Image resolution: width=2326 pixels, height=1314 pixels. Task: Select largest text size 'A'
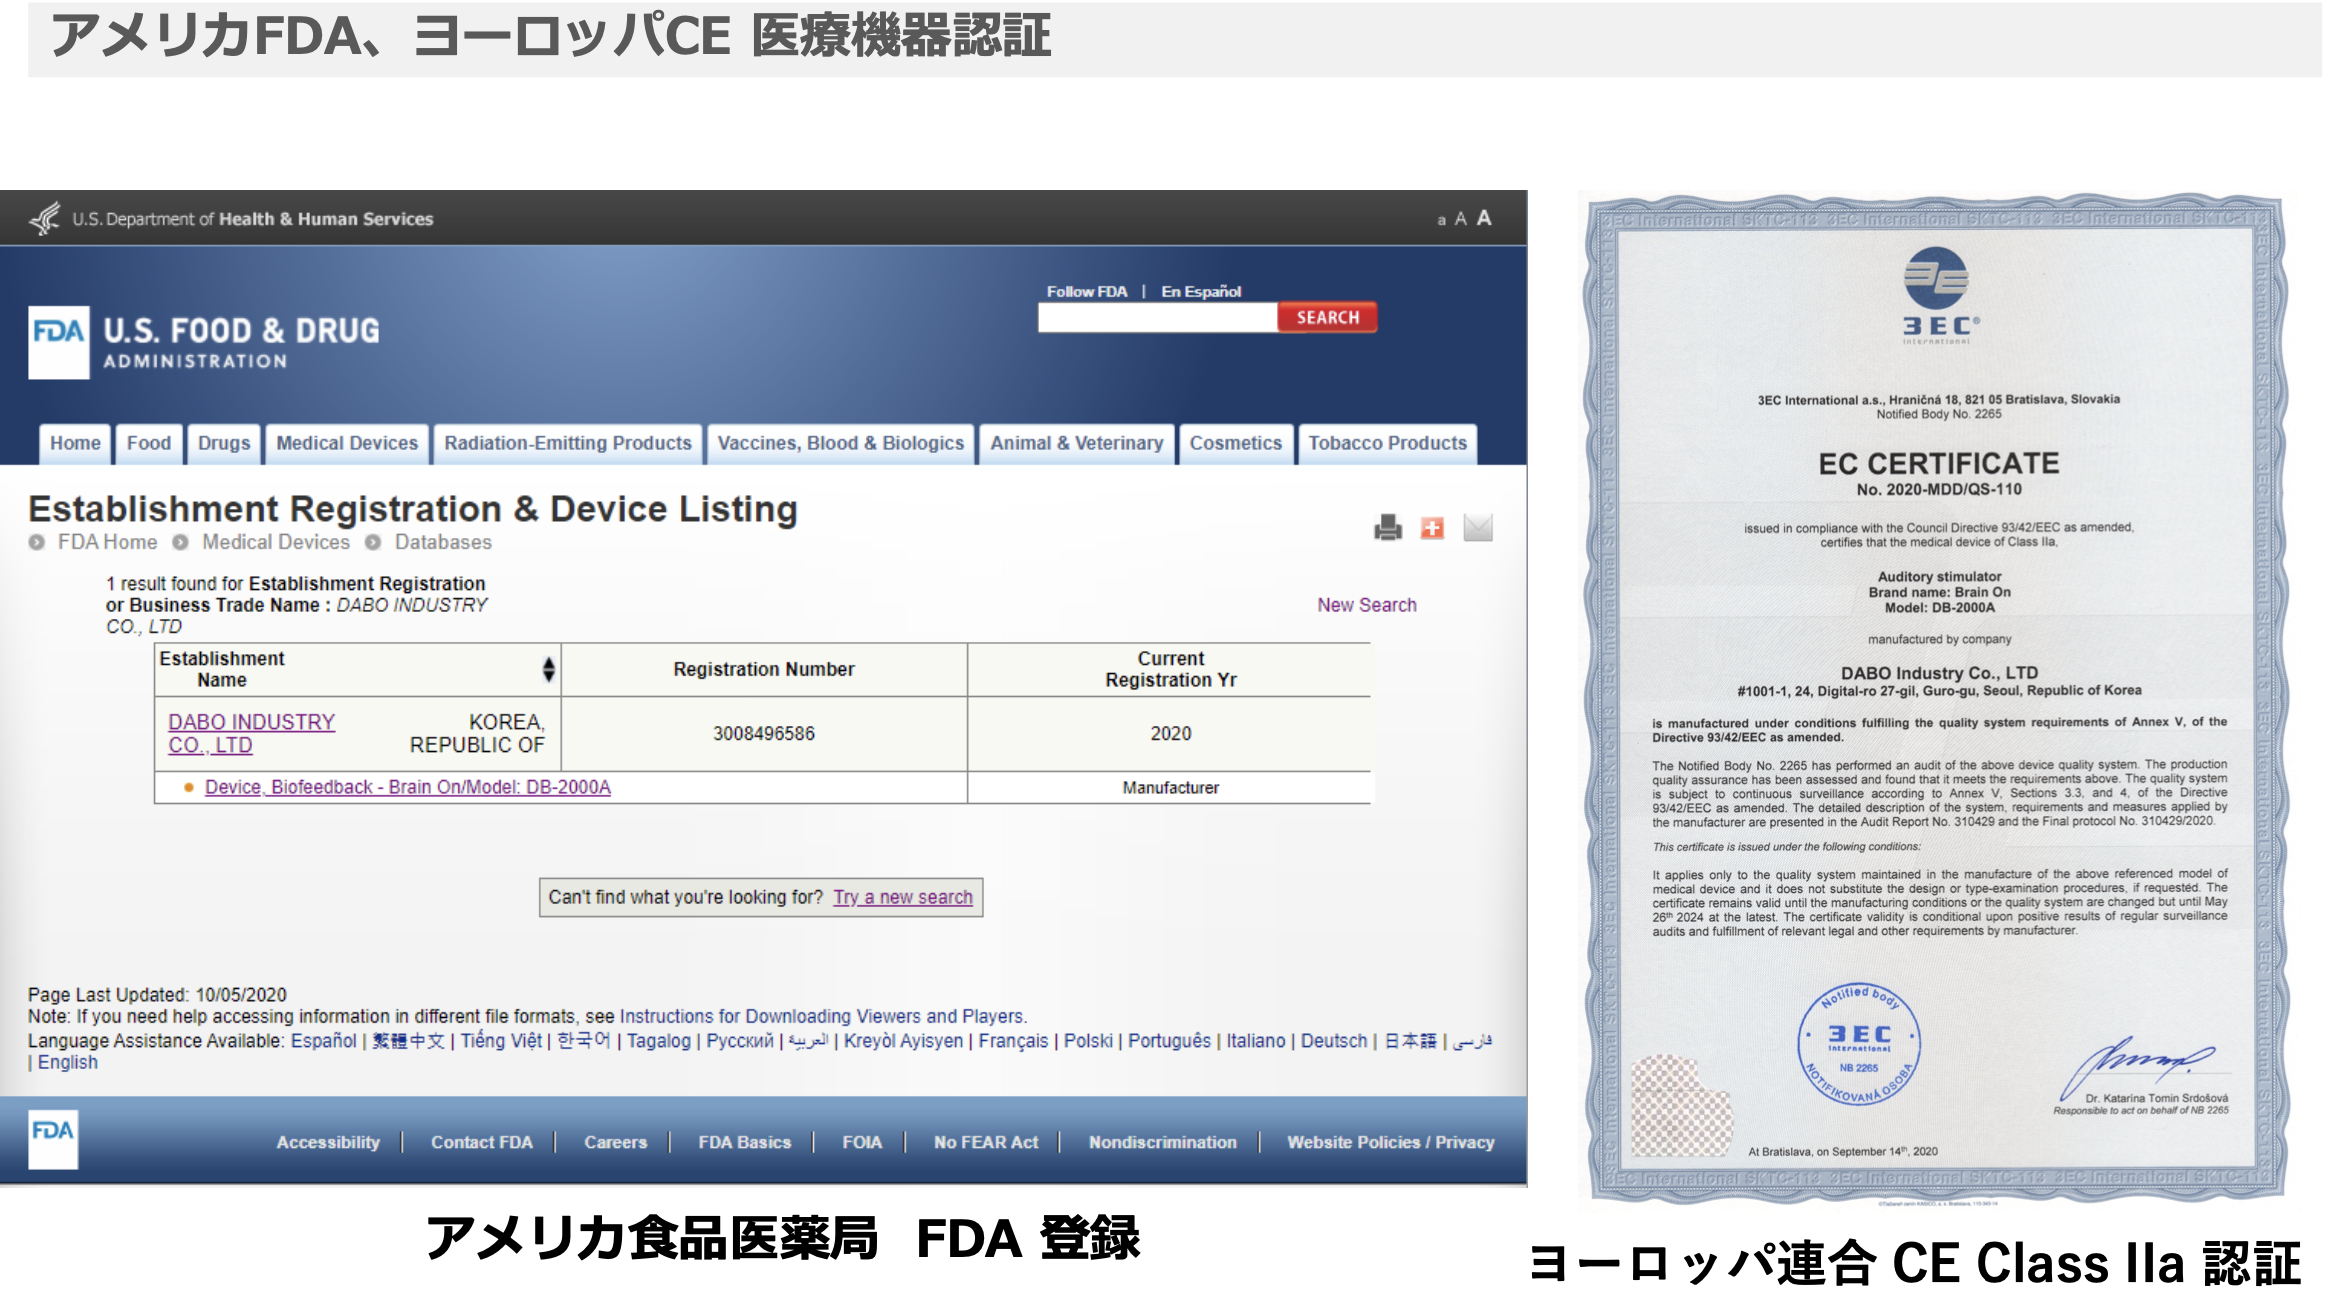pyautogui.click(x=1484, y=218)
